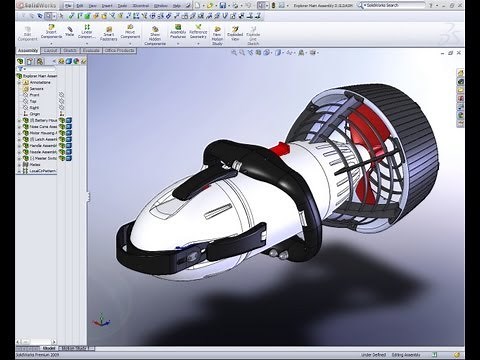Image resolution: width=480 pixels, height=360 pixels.
Task: Open the Smart Fasteners tool
Action: click(x=109, y=34)
